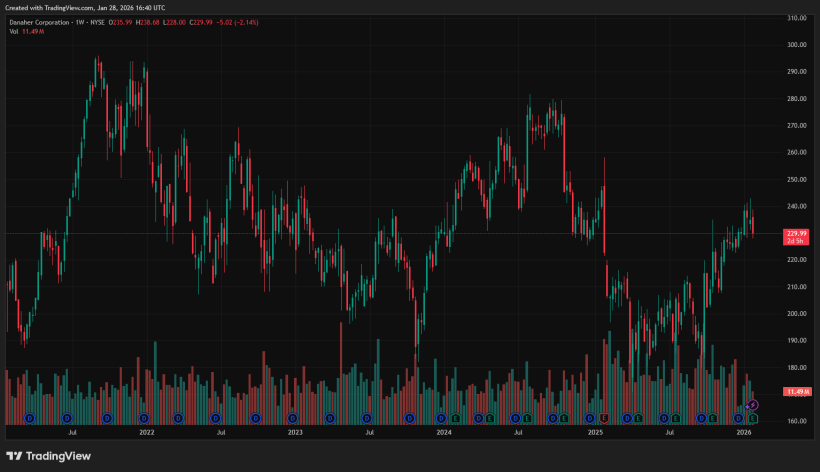Click the dividend D marker just before 2022
Image resolution: width=820 pixels, height=472 pixels.
(143, 417)
